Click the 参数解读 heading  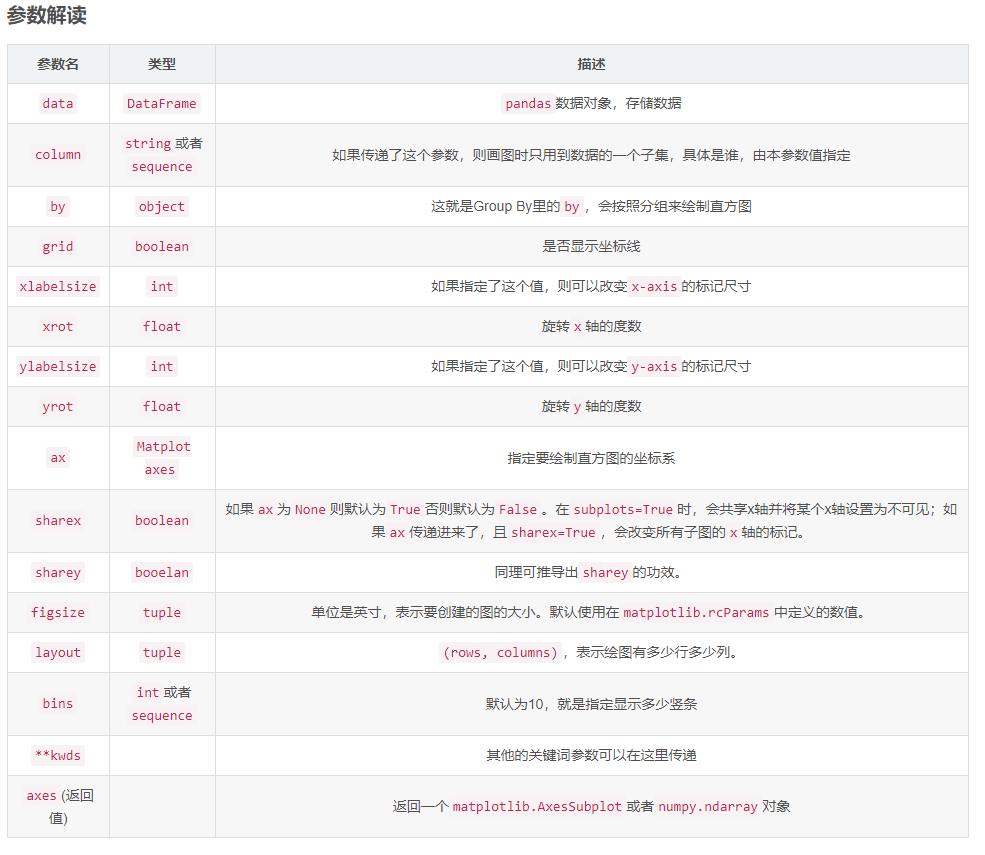[x=46, y=16]
